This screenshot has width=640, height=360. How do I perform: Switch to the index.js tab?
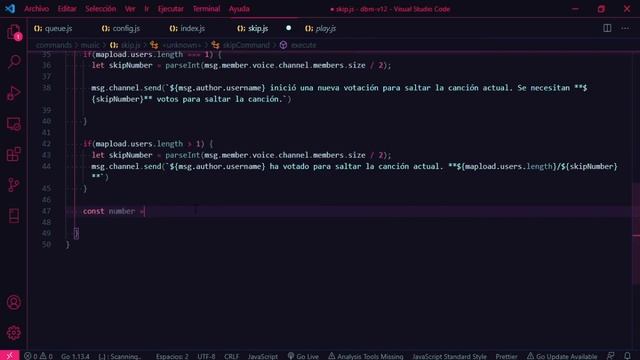pos(193,28)
